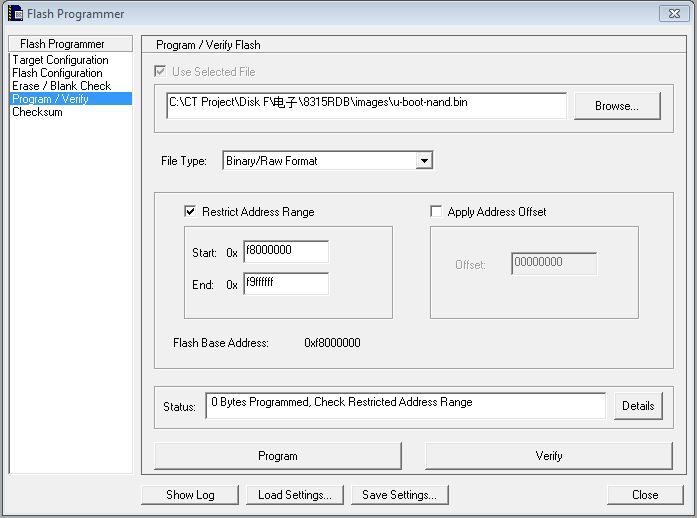Select Erase / Blank Check item
The image size is (697, 518).
tap(61, 86)
